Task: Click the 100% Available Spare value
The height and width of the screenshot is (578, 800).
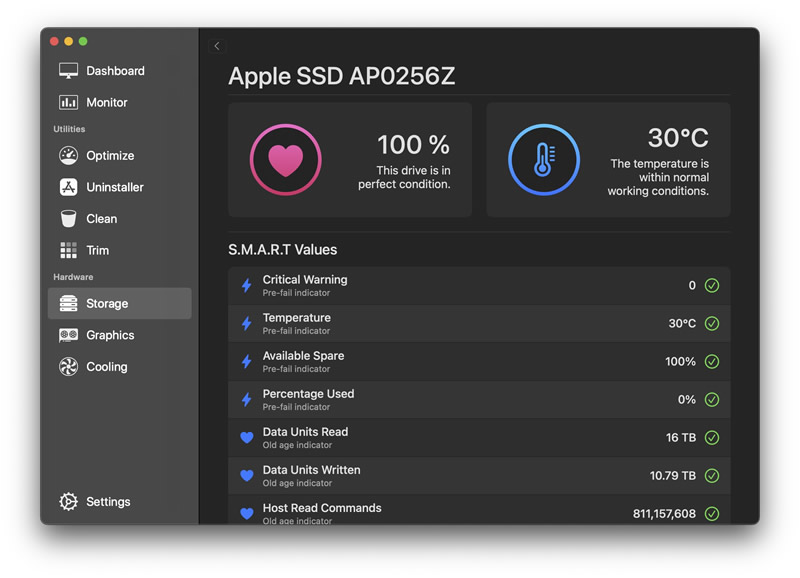Action: coord(681,362)
